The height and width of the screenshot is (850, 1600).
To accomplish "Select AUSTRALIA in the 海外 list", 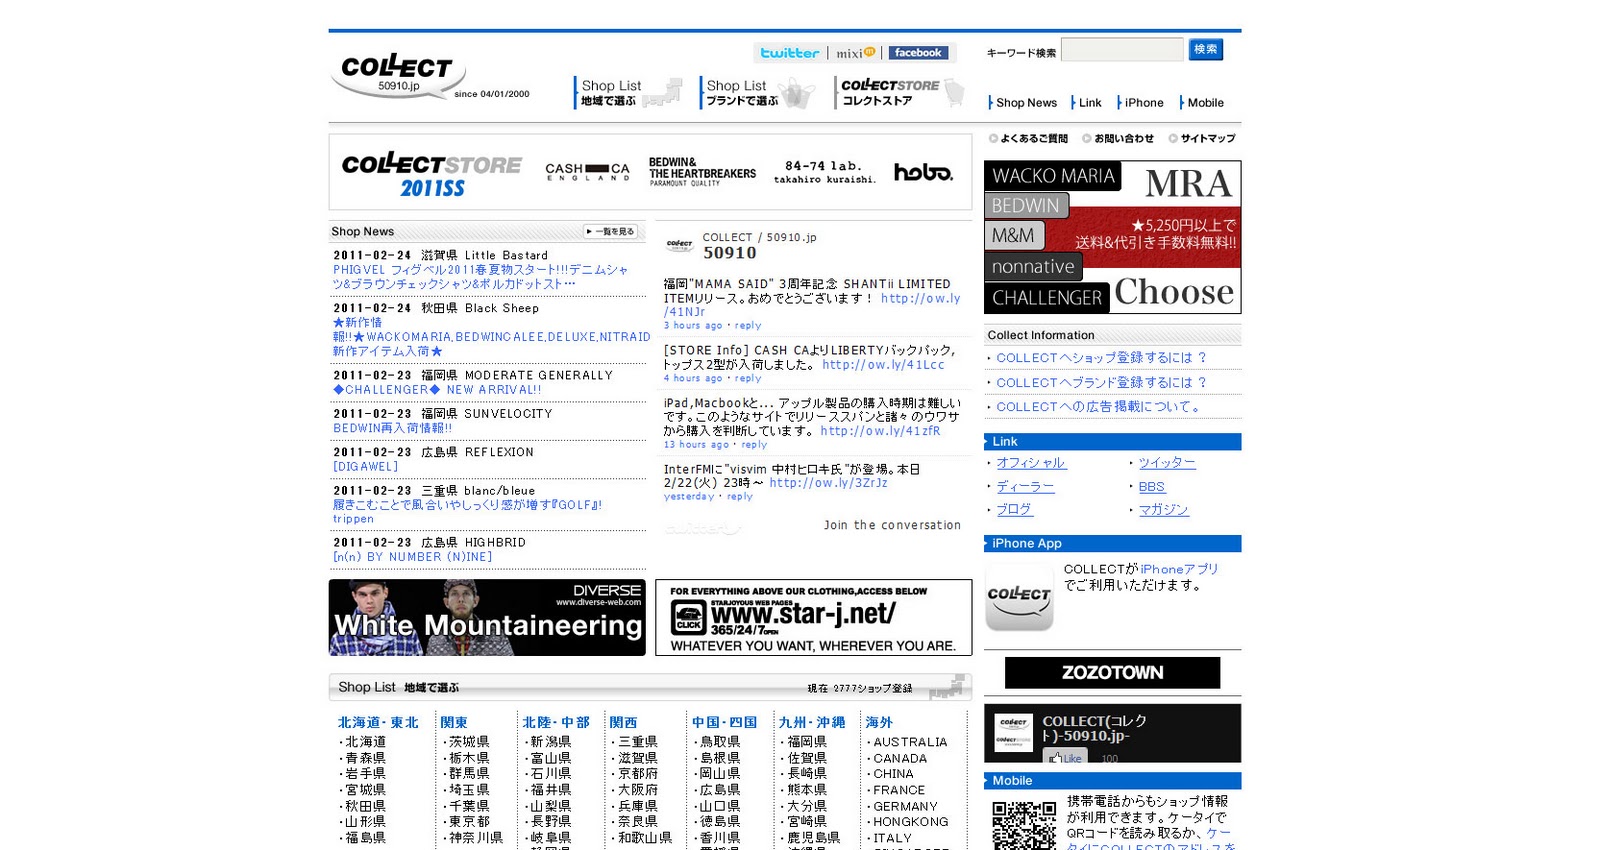I will tap(910, 742).
